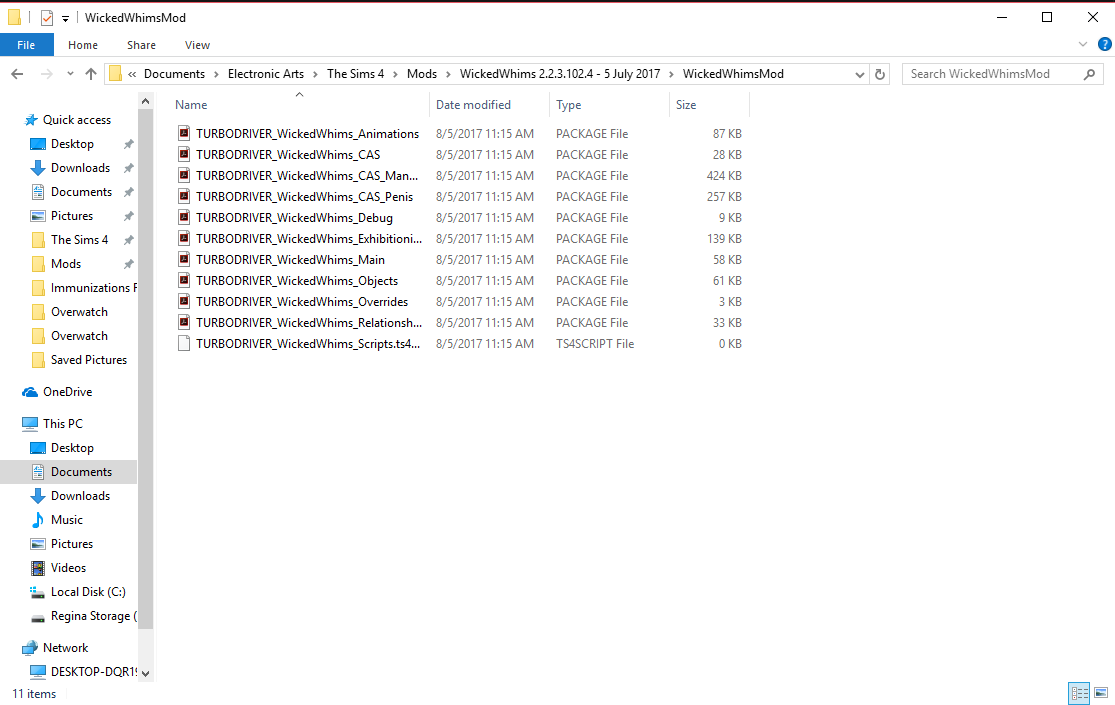The image size is (1115, 705).
Task: Select TURBODRIVER_WickedWhims_Animations file icon
Action: [x=184, y=133]
